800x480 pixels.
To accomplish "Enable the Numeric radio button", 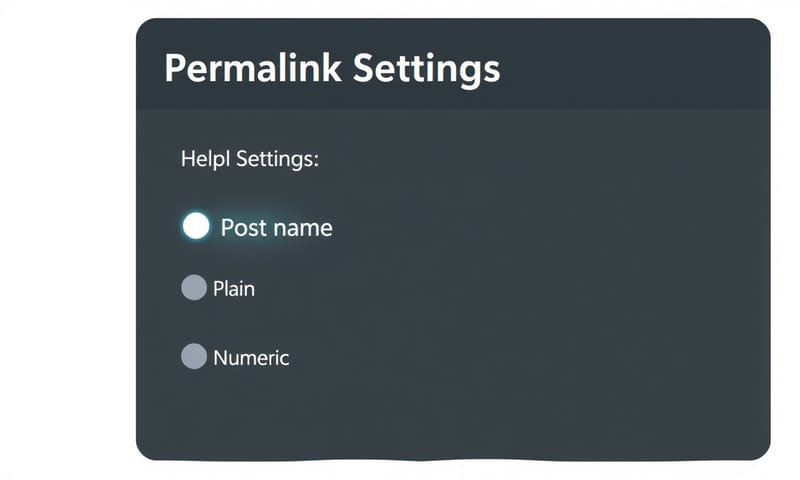I will tap(194, 356).
